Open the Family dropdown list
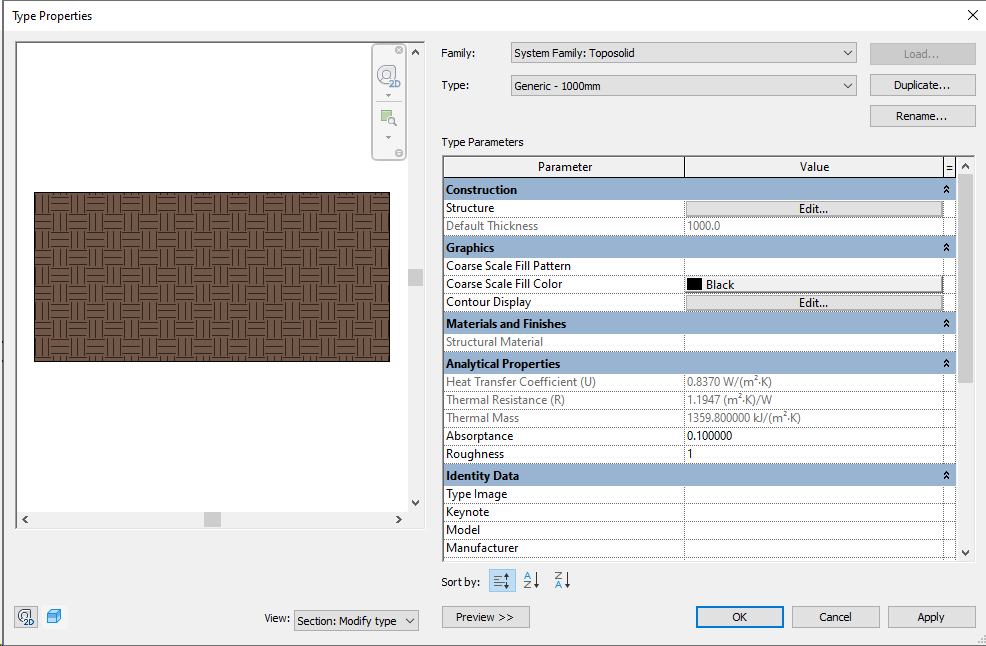Viewport: 986px width, 646px height. point(848,53)
